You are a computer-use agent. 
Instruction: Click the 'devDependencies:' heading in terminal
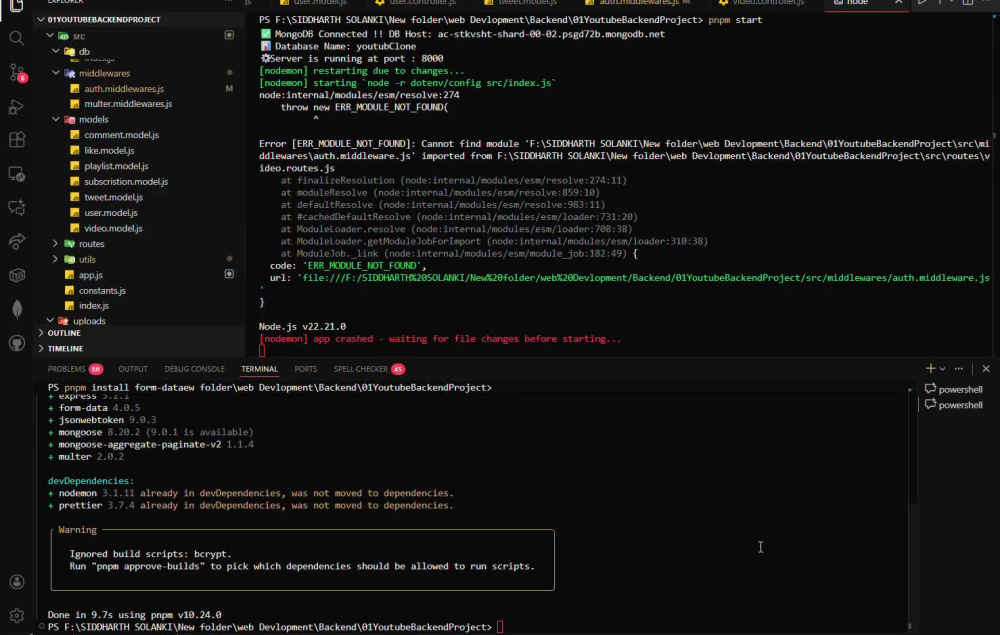tap(91, 481)
